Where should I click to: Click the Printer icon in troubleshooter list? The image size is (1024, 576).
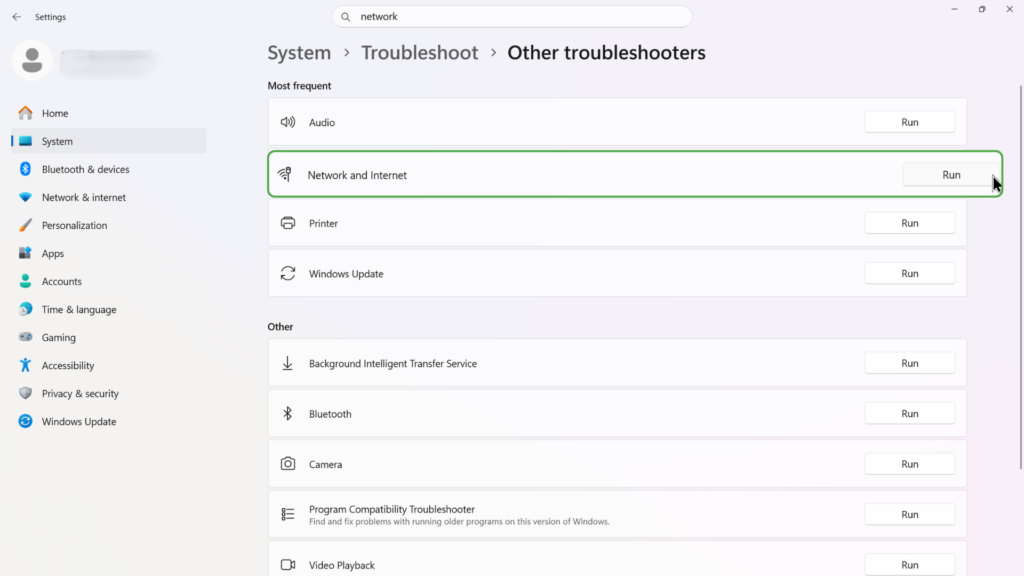point(288,223)
